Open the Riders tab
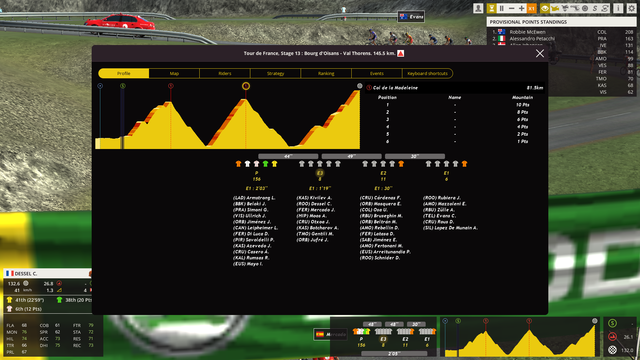This screenshot has width=640, height=360. [225, 73]
